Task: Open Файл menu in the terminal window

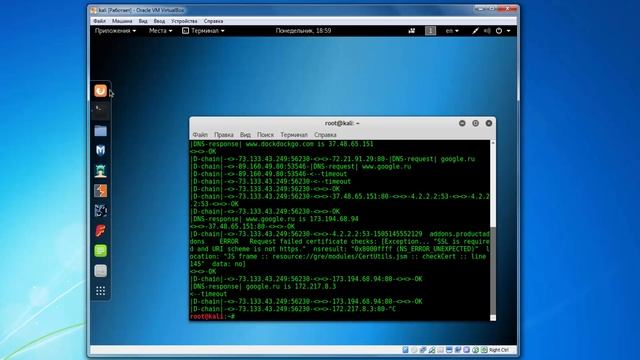Action: click(x=200, y=135)
